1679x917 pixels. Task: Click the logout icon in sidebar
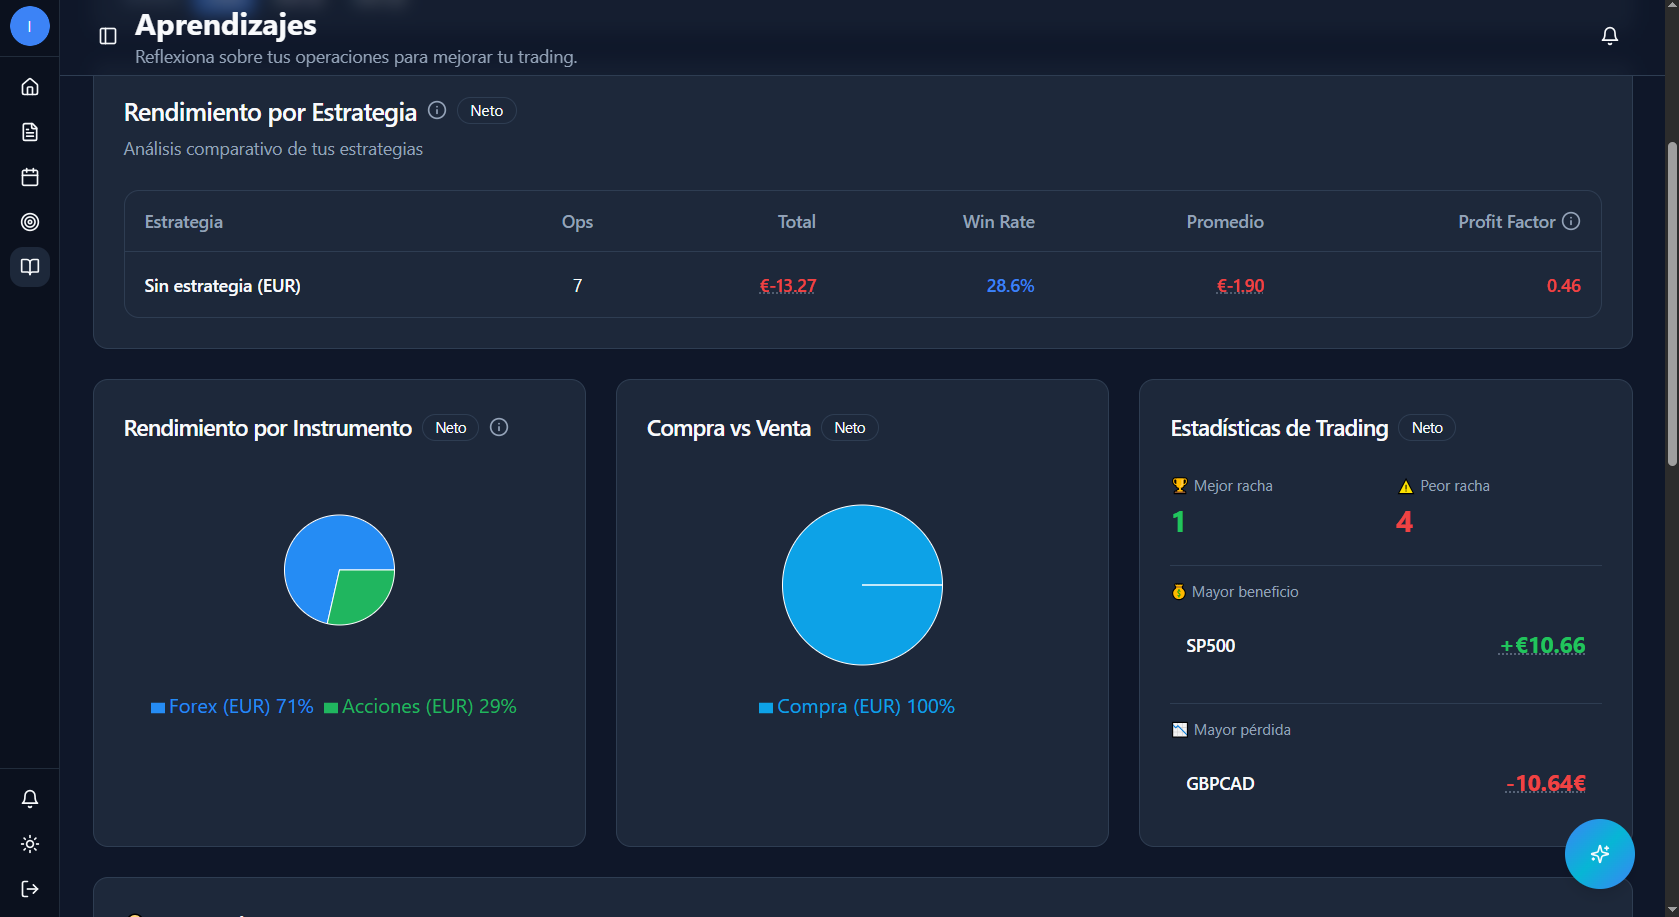[x=30, y=889]
